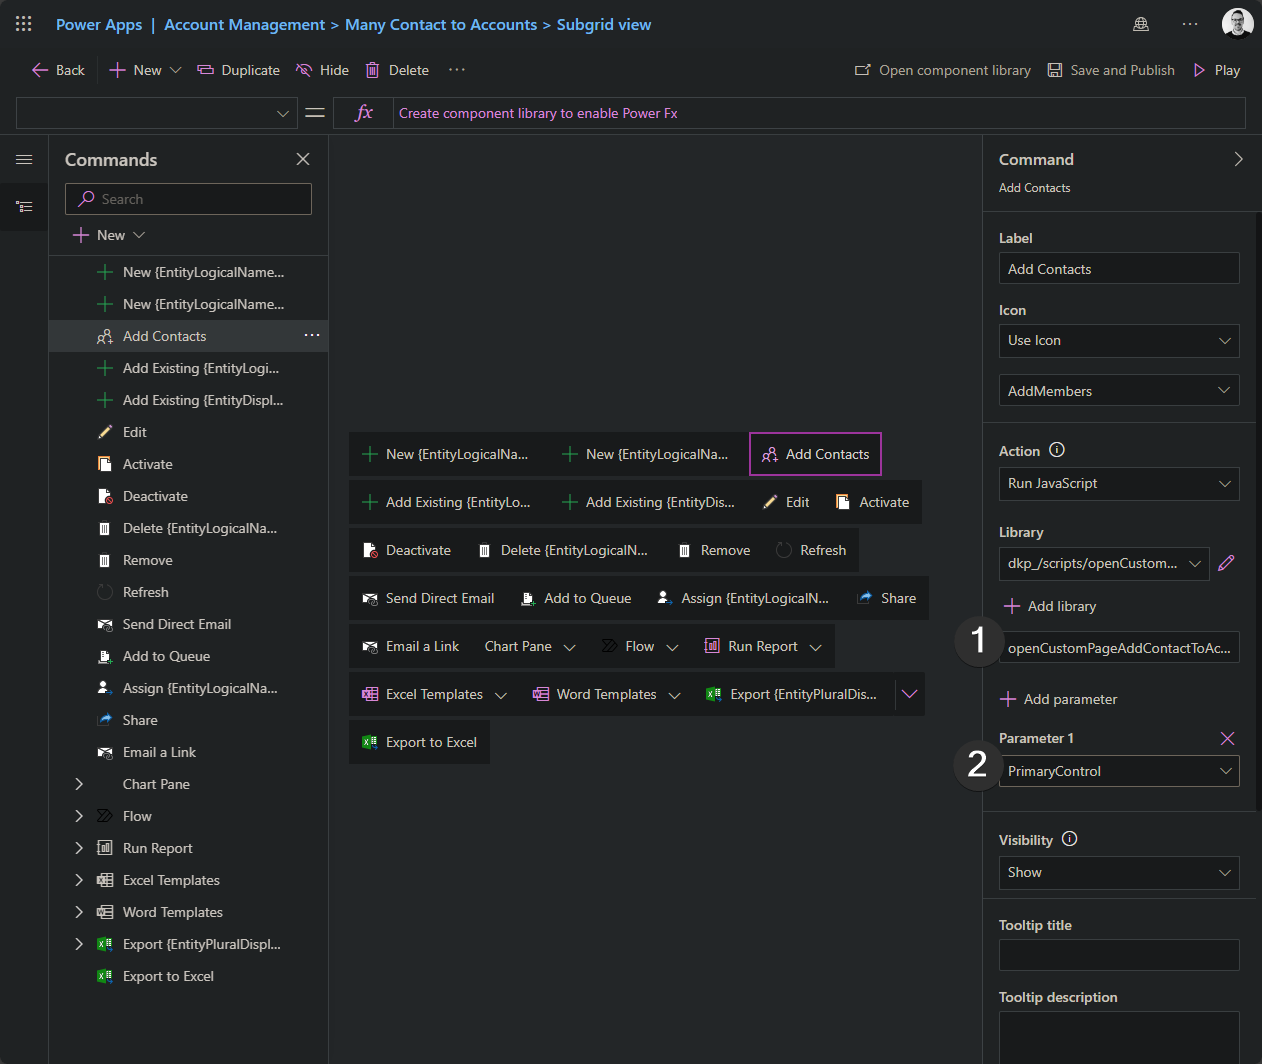Select Add Contacts in the command list
Image resolution: width=1262 pixels, height=1064 pixels.
point(188,336)
